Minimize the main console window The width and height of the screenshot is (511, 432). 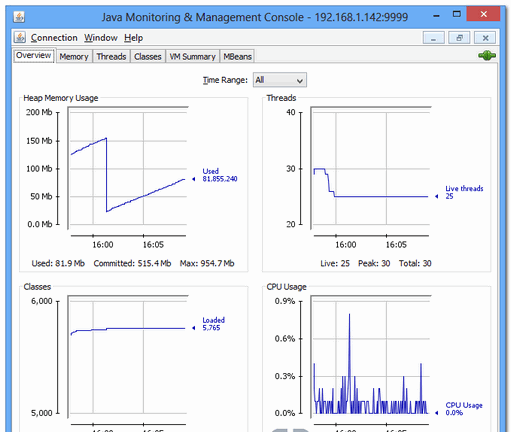(x=436, y=15)
